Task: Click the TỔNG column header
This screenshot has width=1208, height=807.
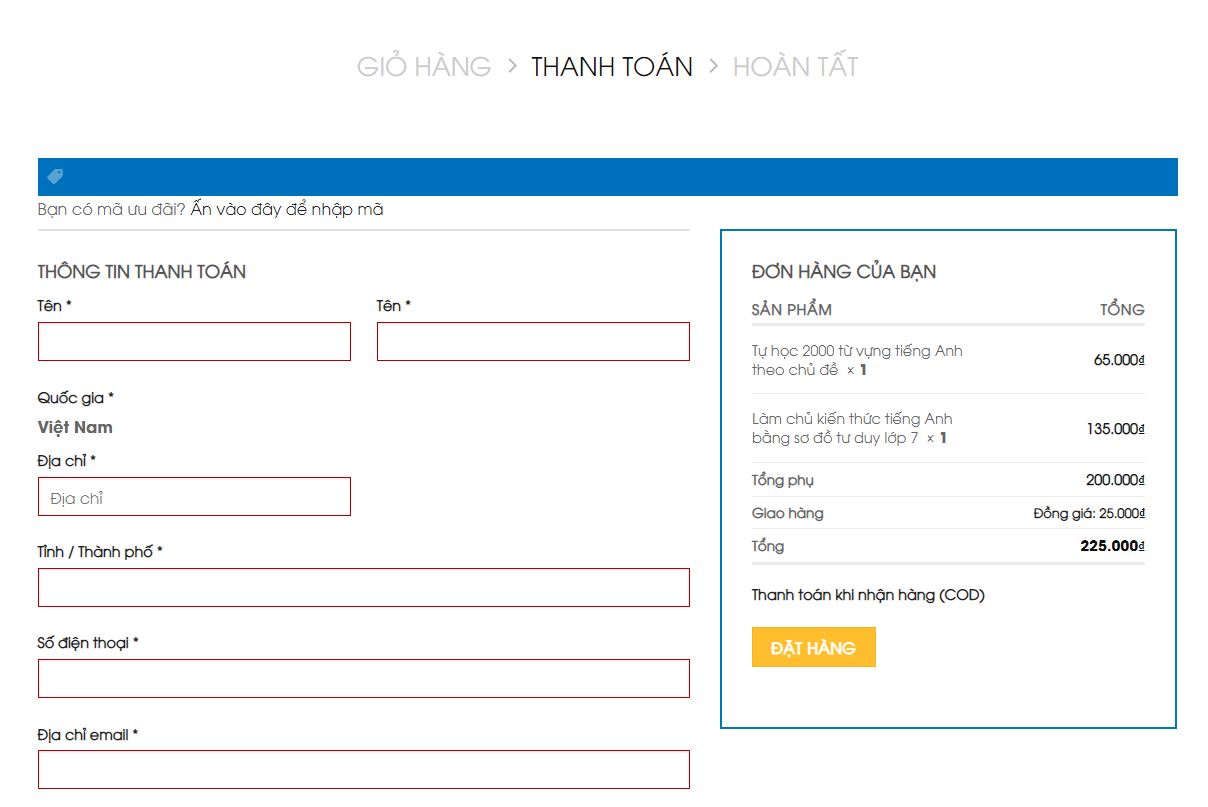Action: point(1122,309)
